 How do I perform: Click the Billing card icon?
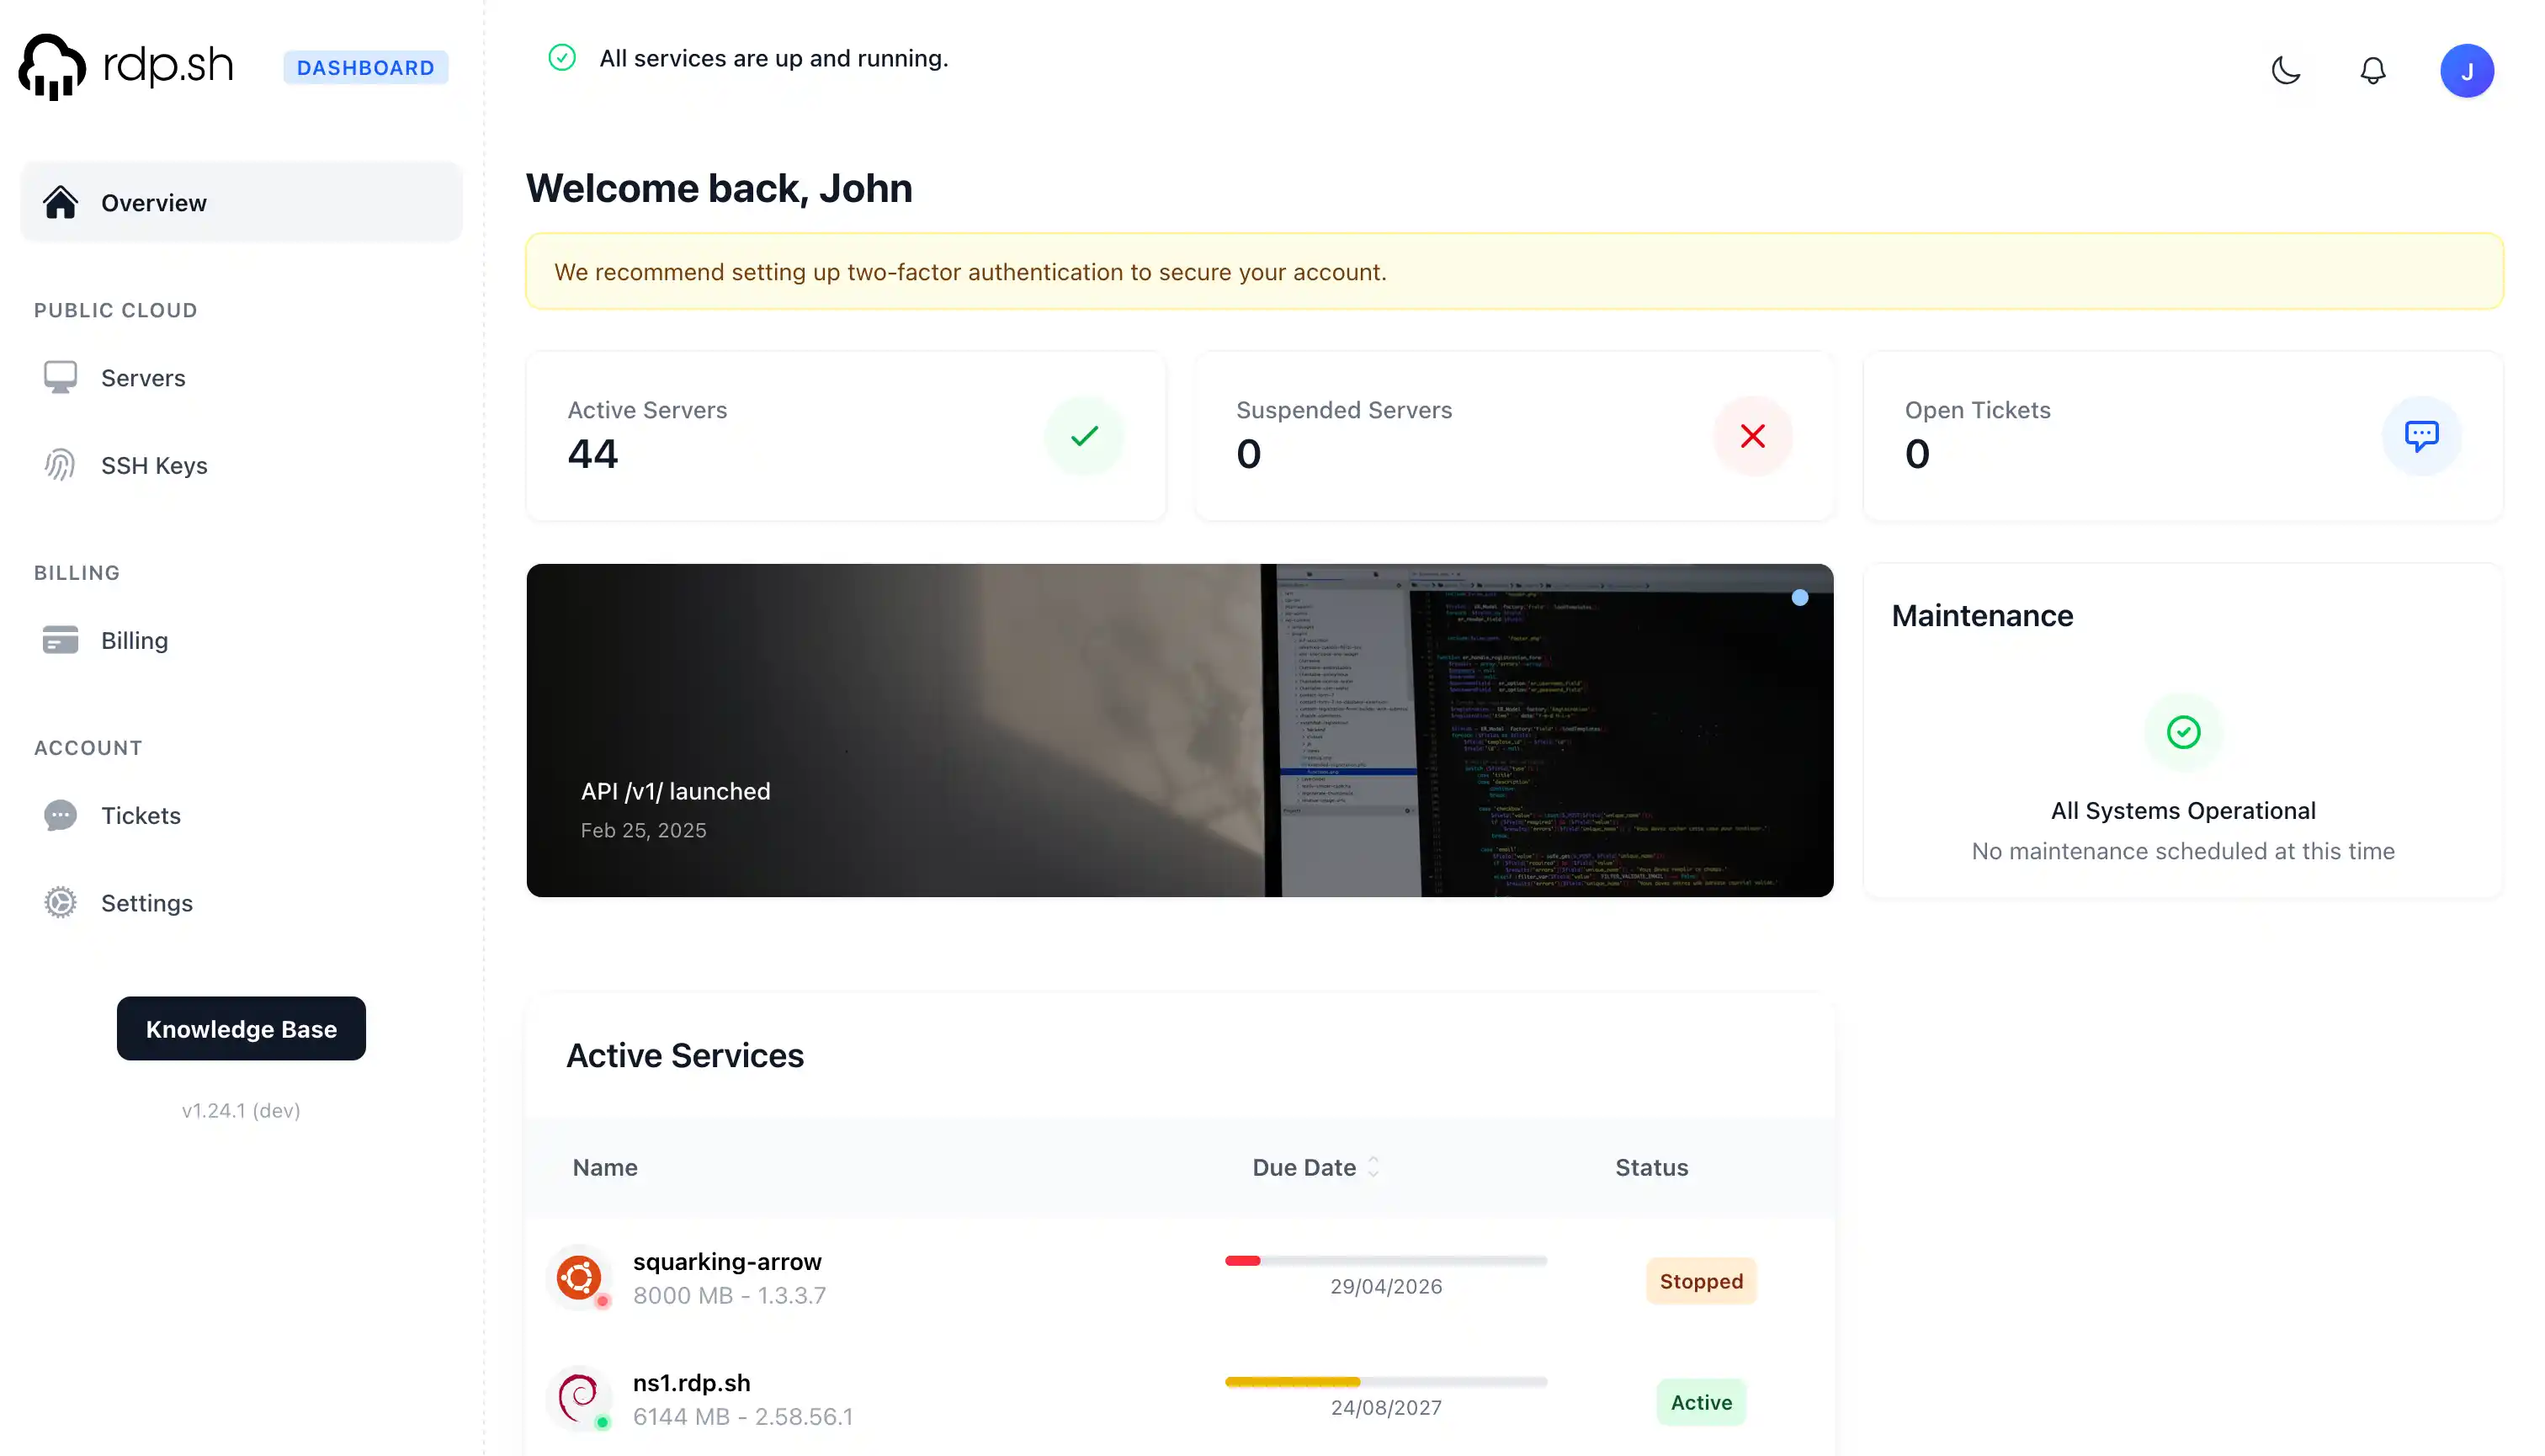(x=60, y=640)
